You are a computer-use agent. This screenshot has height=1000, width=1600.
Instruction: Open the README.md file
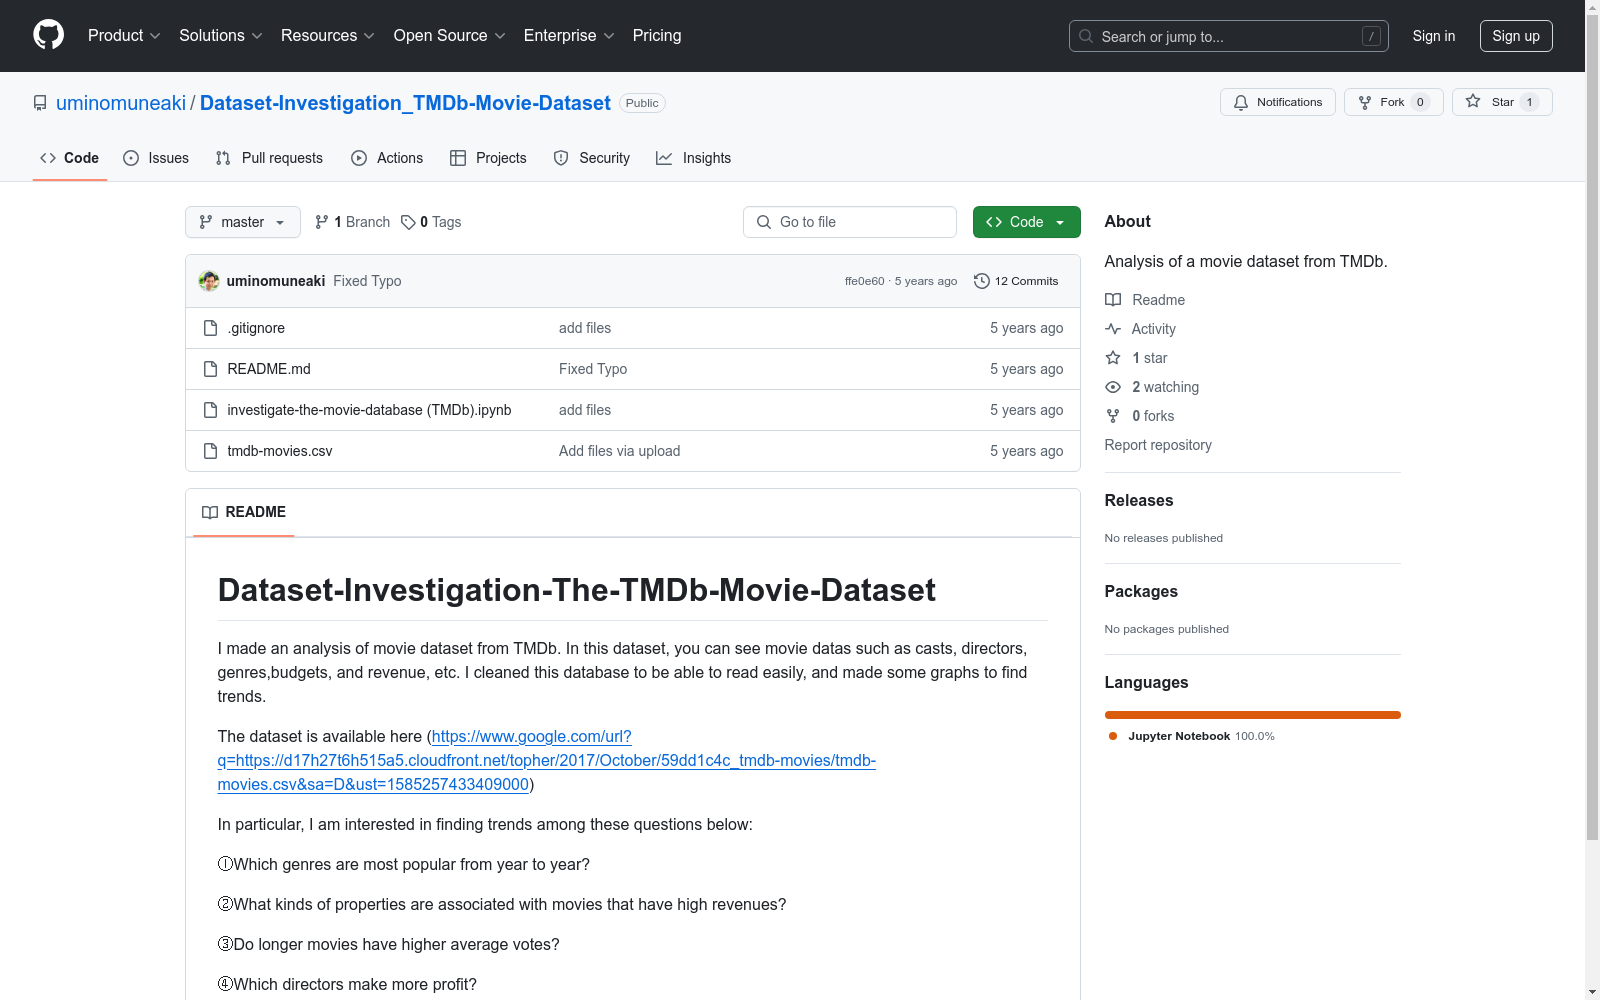click(x=269, y=369)
